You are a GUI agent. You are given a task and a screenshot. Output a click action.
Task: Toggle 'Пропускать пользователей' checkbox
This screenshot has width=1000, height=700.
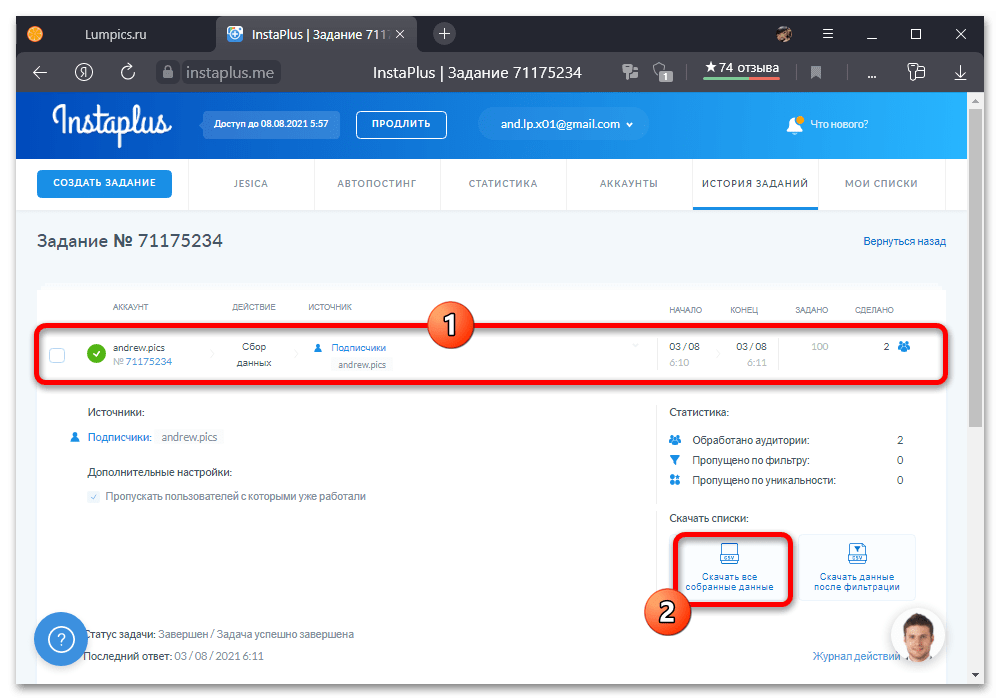[x=93, y=496]
